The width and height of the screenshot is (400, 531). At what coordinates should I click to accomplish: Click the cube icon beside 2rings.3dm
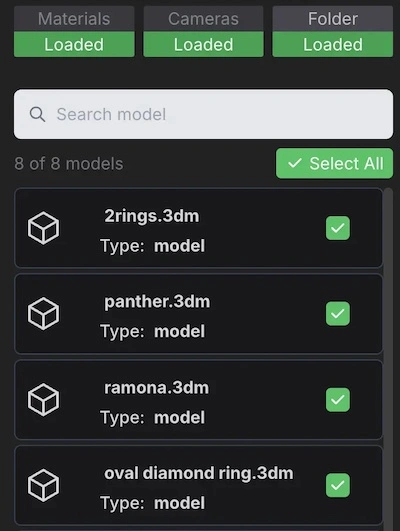[x=43, y=228]
